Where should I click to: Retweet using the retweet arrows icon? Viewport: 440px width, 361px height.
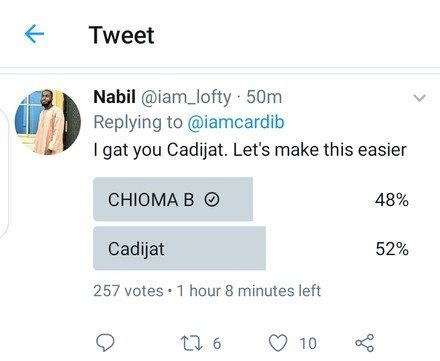191,343
